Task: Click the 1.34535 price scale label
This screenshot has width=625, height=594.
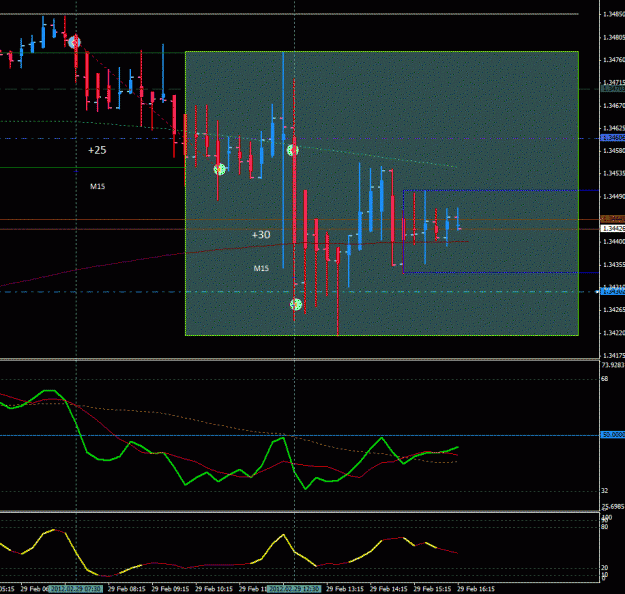Action: point(613,173)
